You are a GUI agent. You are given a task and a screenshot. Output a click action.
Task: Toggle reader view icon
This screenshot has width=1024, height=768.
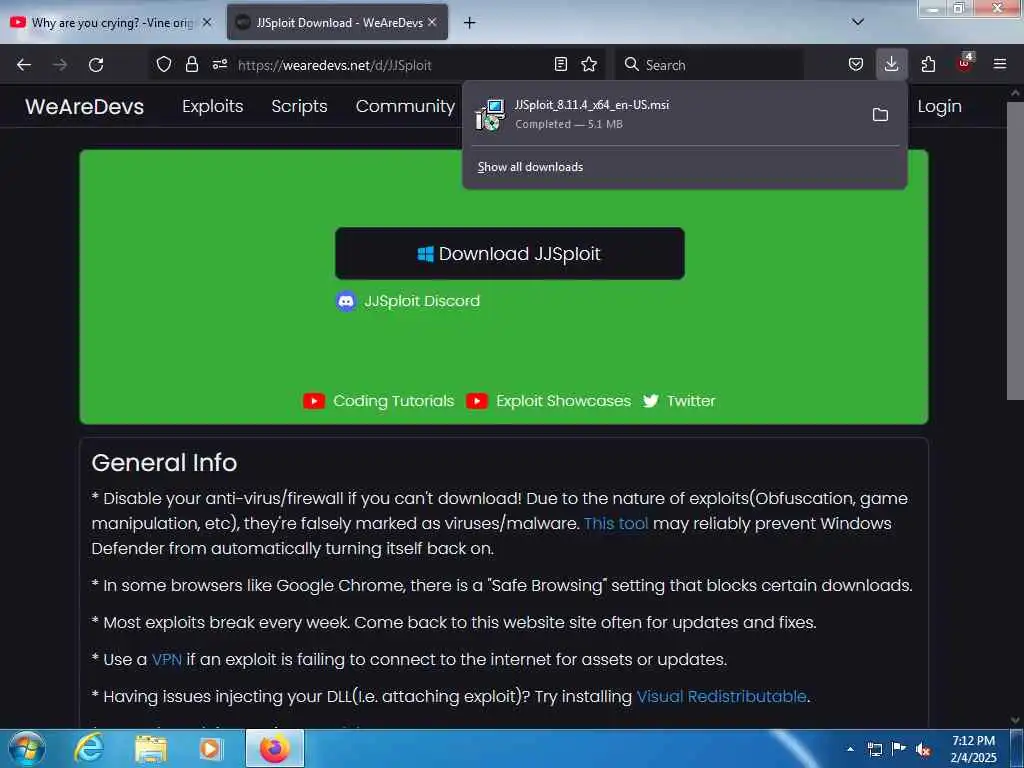pos(560,64)
